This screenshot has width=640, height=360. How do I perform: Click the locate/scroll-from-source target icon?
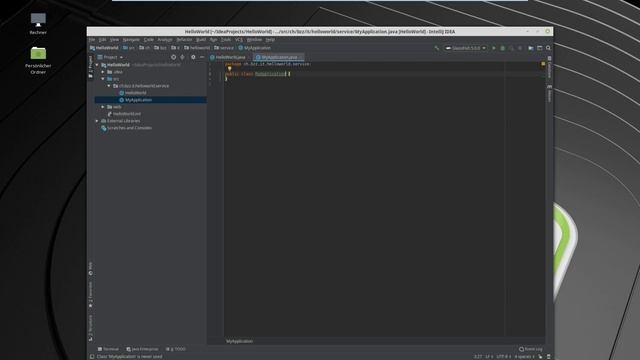(173, 57)
